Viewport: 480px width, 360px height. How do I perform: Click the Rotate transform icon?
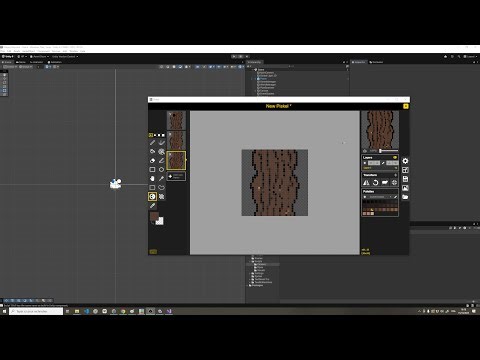[x=376, y=183]
